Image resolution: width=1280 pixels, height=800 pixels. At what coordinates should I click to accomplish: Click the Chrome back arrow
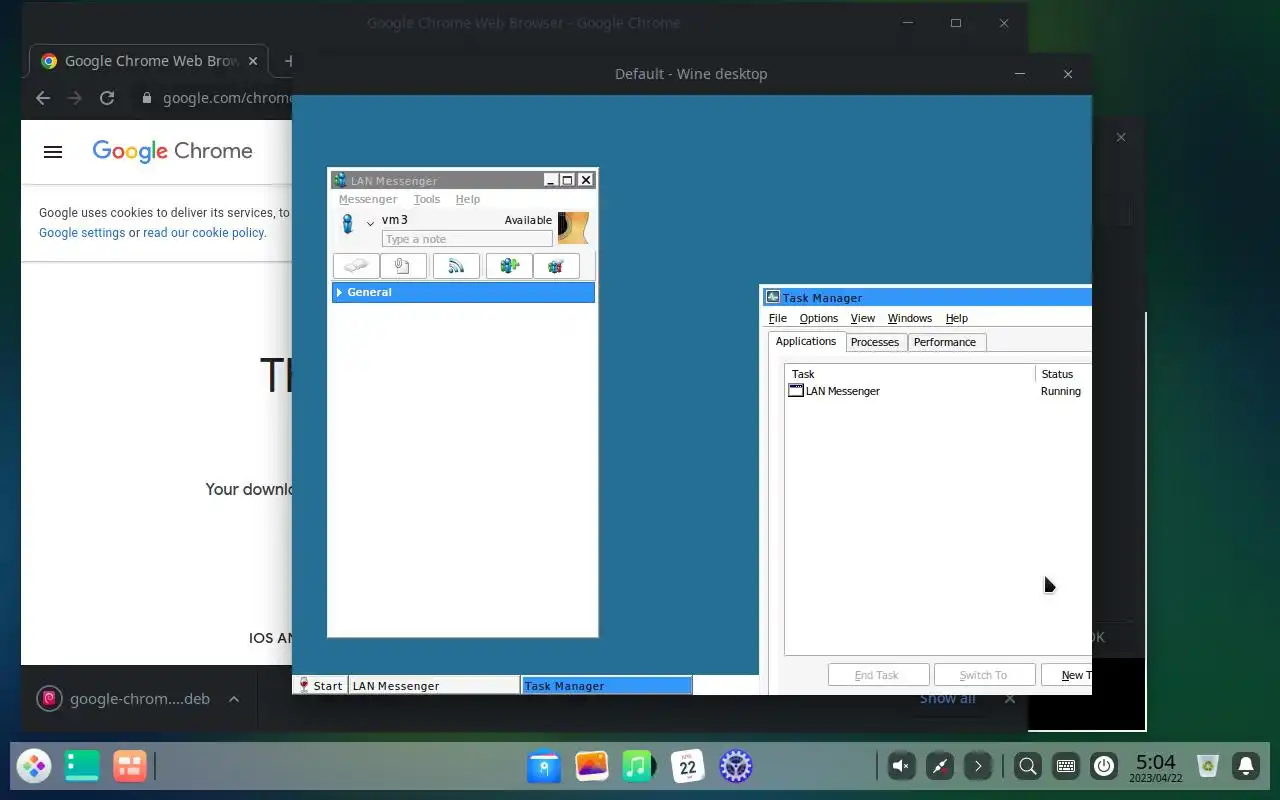[43, 98]
